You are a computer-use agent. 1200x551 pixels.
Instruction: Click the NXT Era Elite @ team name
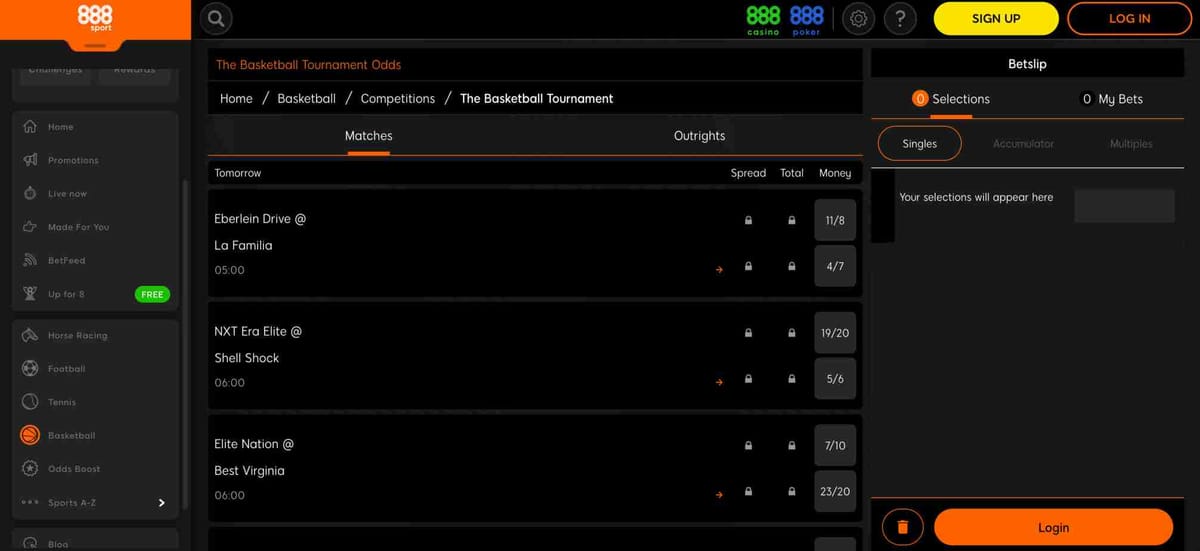[258, 331]
